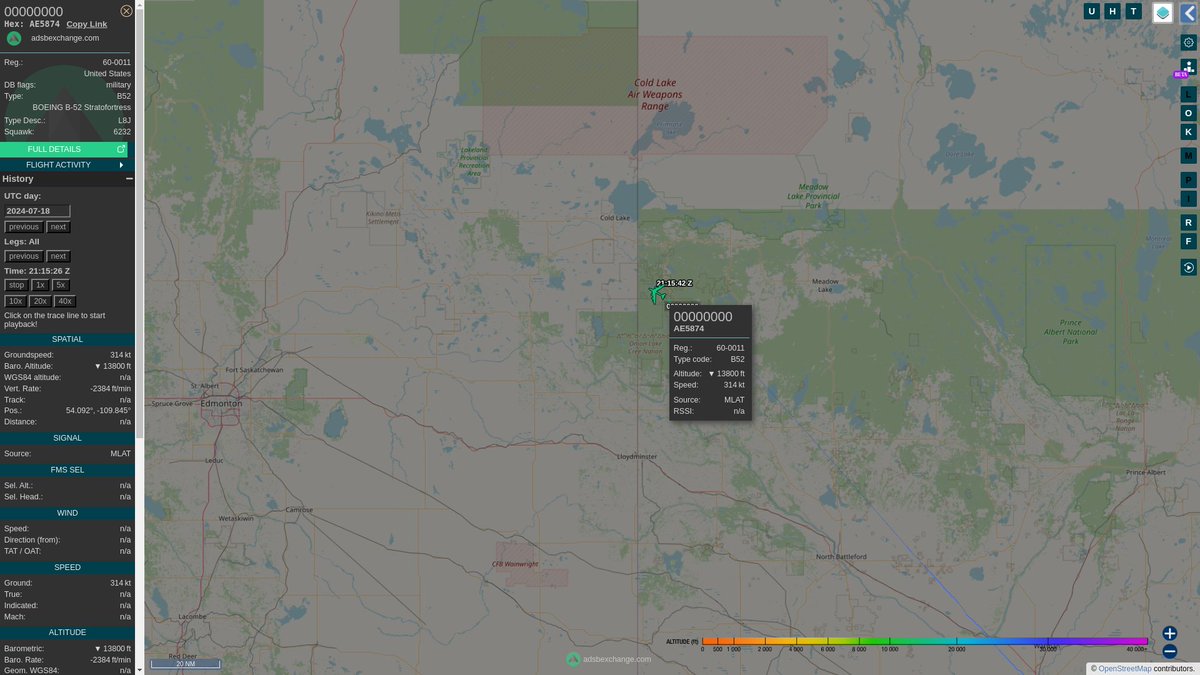Toggle the U map button
Screen dimensions: 1200x675
pos(1092,11)
